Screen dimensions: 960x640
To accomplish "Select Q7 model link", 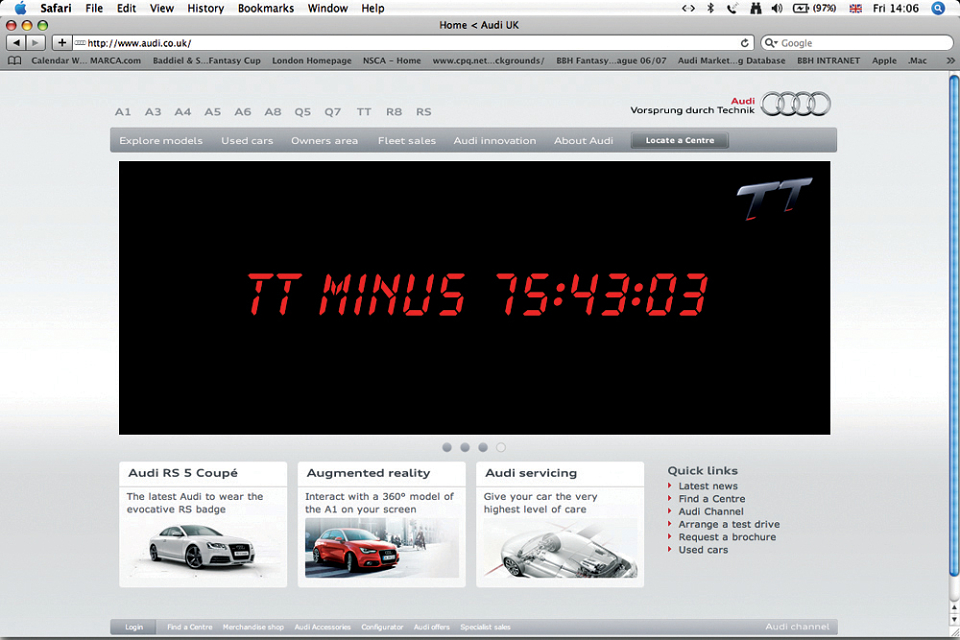I will [332, 111].
